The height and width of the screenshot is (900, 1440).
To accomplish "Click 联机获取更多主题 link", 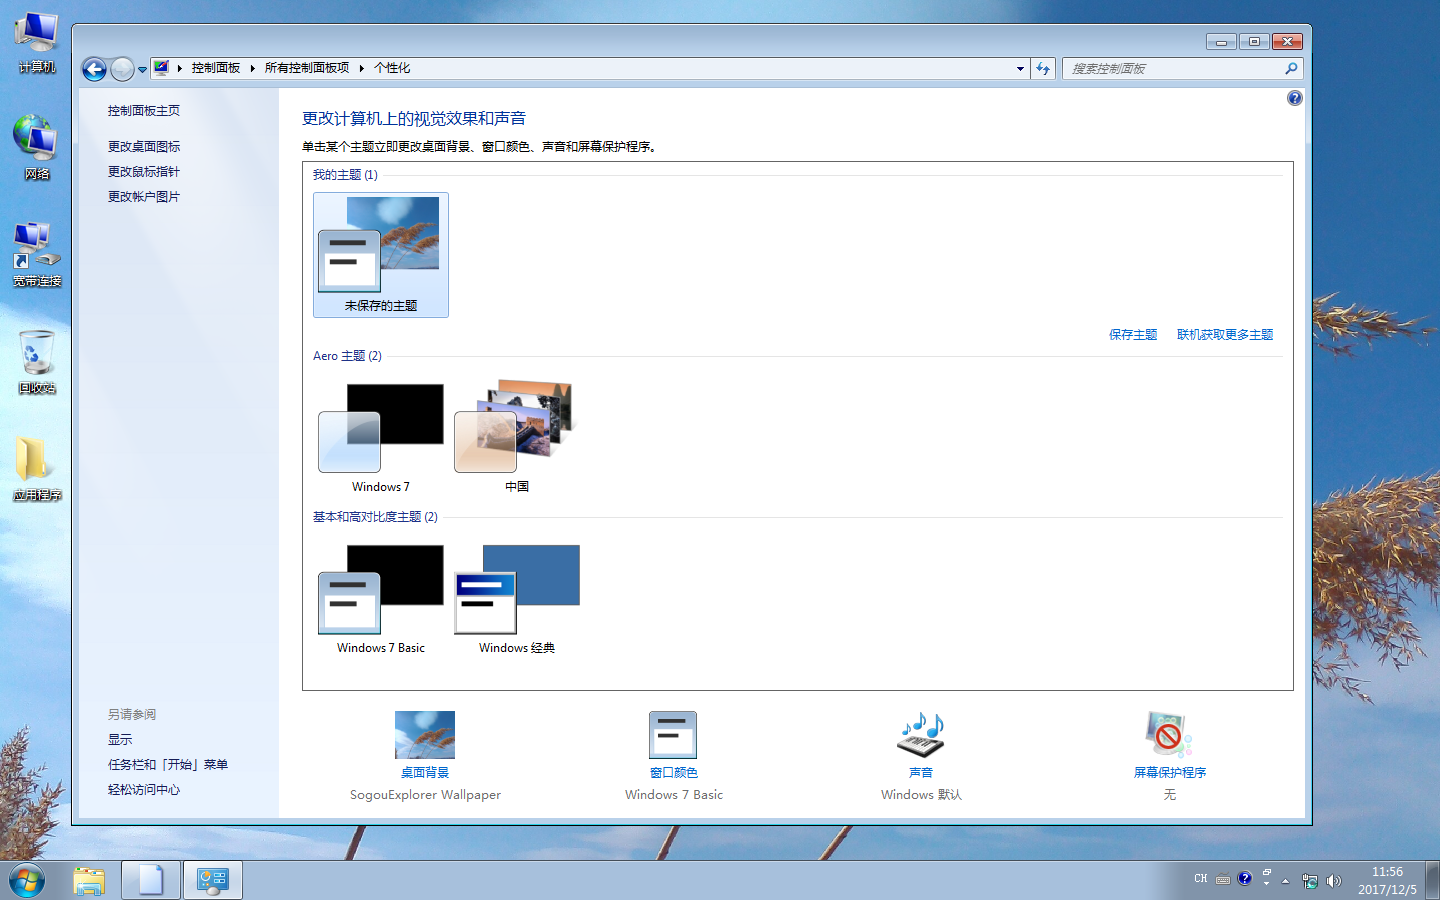I will coord(1225,334).
